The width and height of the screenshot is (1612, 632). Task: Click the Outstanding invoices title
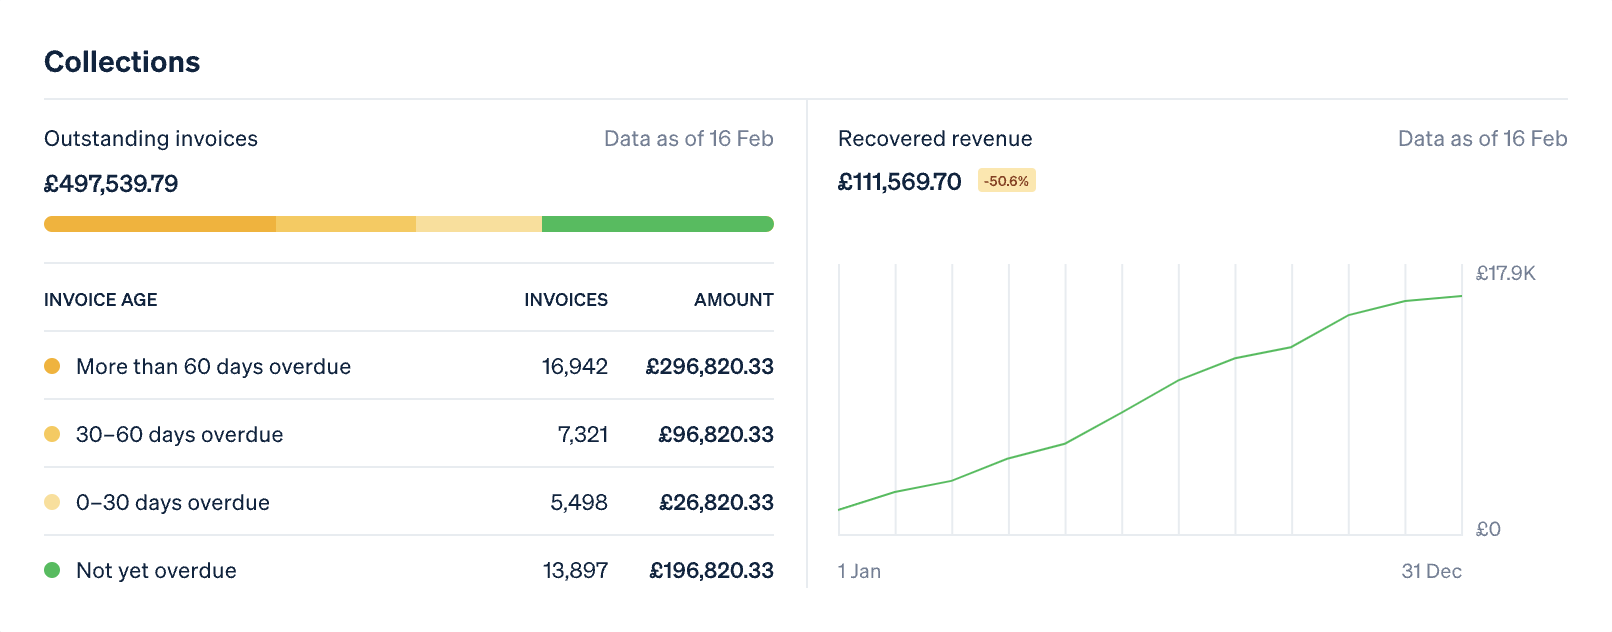pyautogui.click(x=151, y=139)
